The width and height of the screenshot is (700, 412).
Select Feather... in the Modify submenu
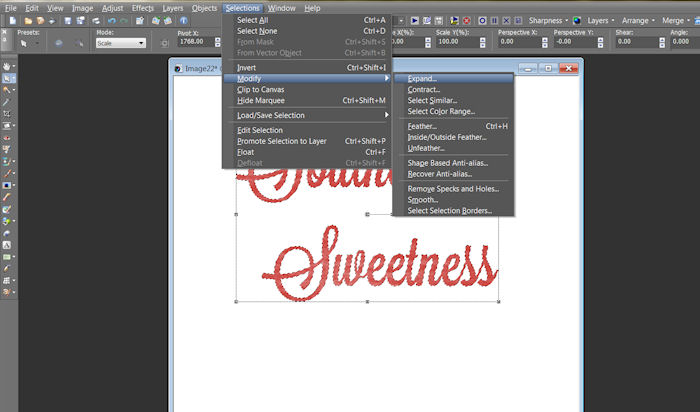click(422, 126)
